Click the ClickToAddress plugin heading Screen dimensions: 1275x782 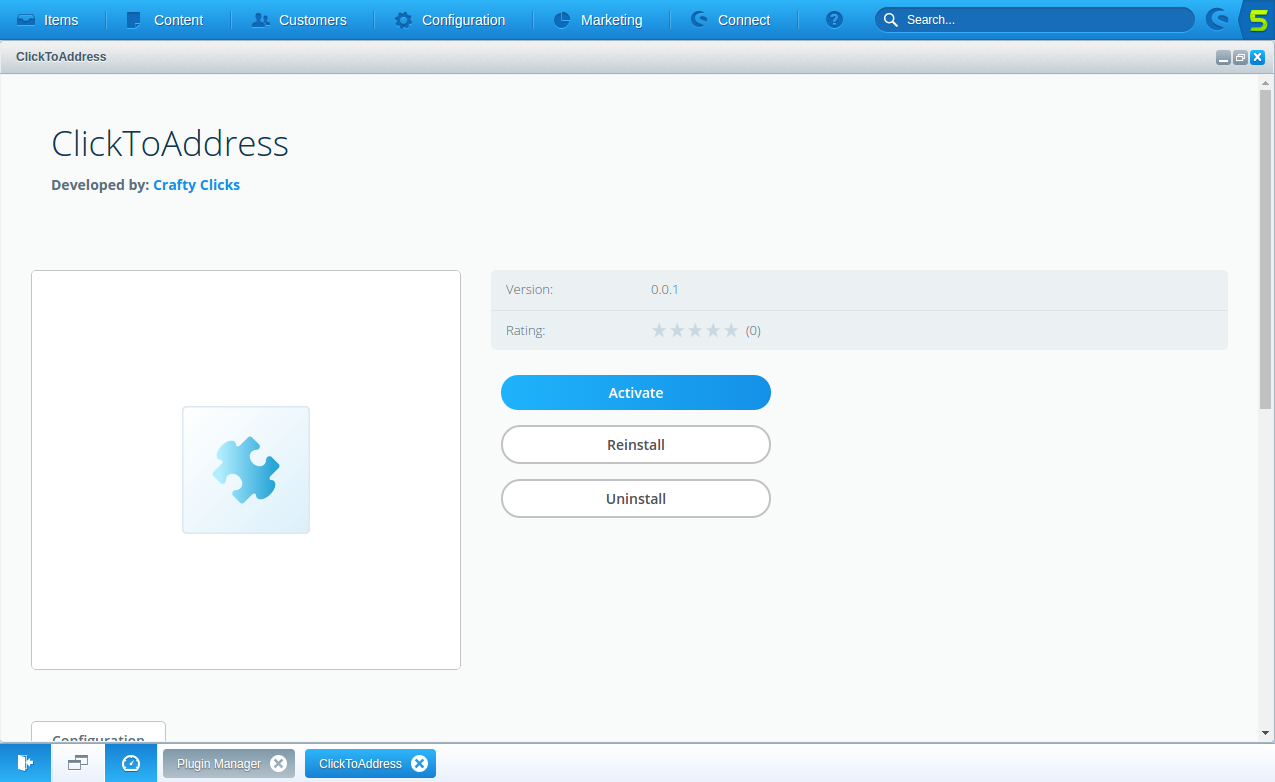coord(170,144)
